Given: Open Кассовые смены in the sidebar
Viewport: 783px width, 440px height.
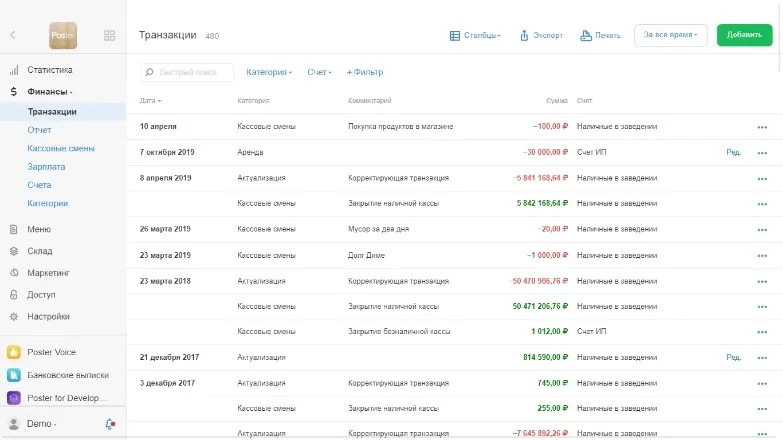Looking at the screenshot, I should tap(61, 148).
